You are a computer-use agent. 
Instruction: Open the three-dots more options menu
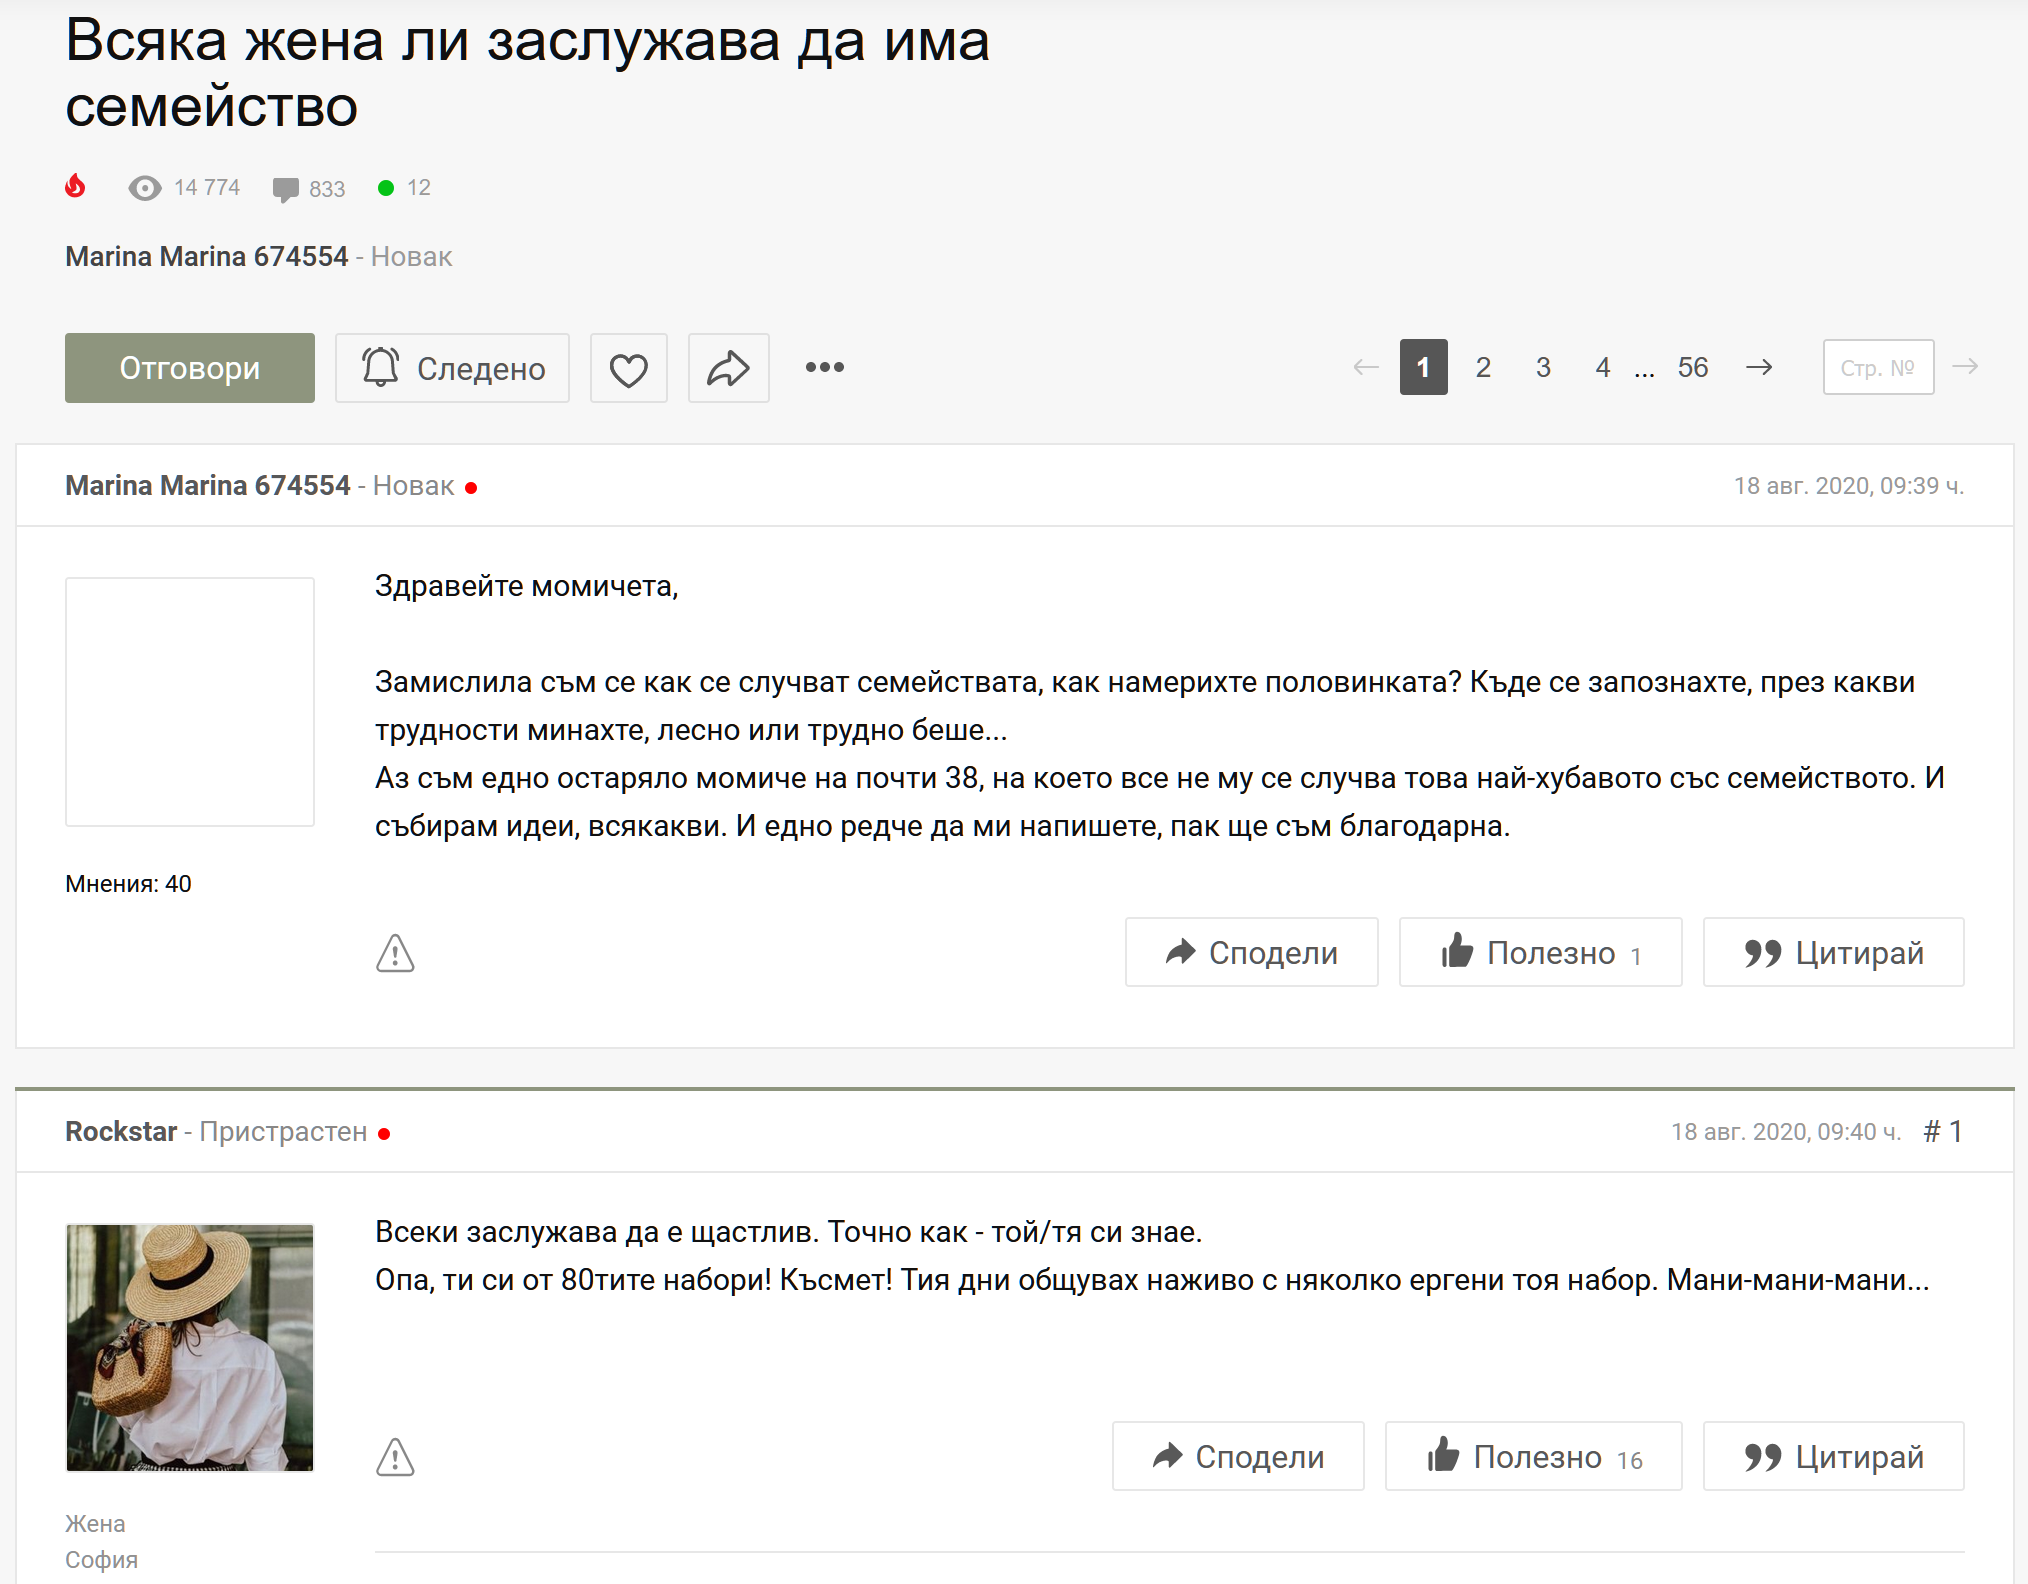point(824,368)
